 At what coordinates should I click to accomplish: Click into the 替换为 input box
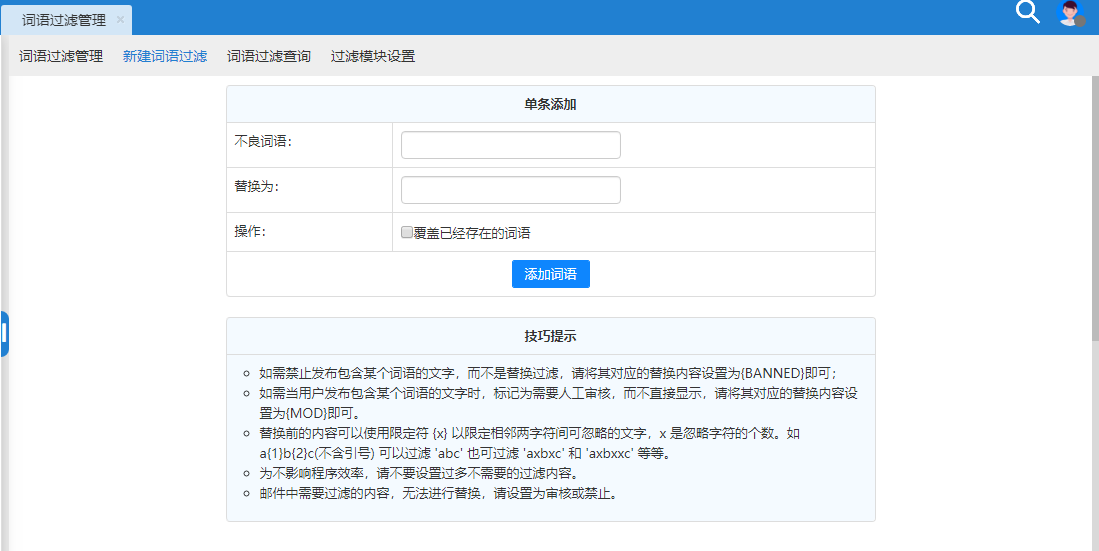coord(510,190)
